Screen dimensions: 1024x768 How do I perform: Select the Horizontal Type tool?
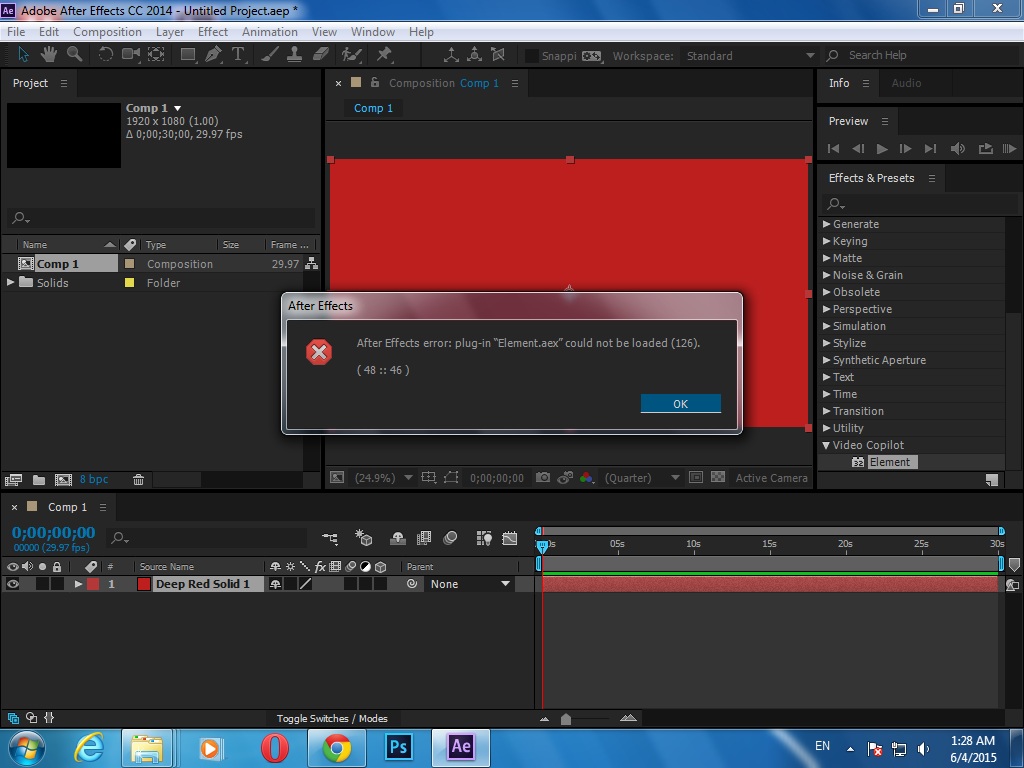click(x=238, y=55)
